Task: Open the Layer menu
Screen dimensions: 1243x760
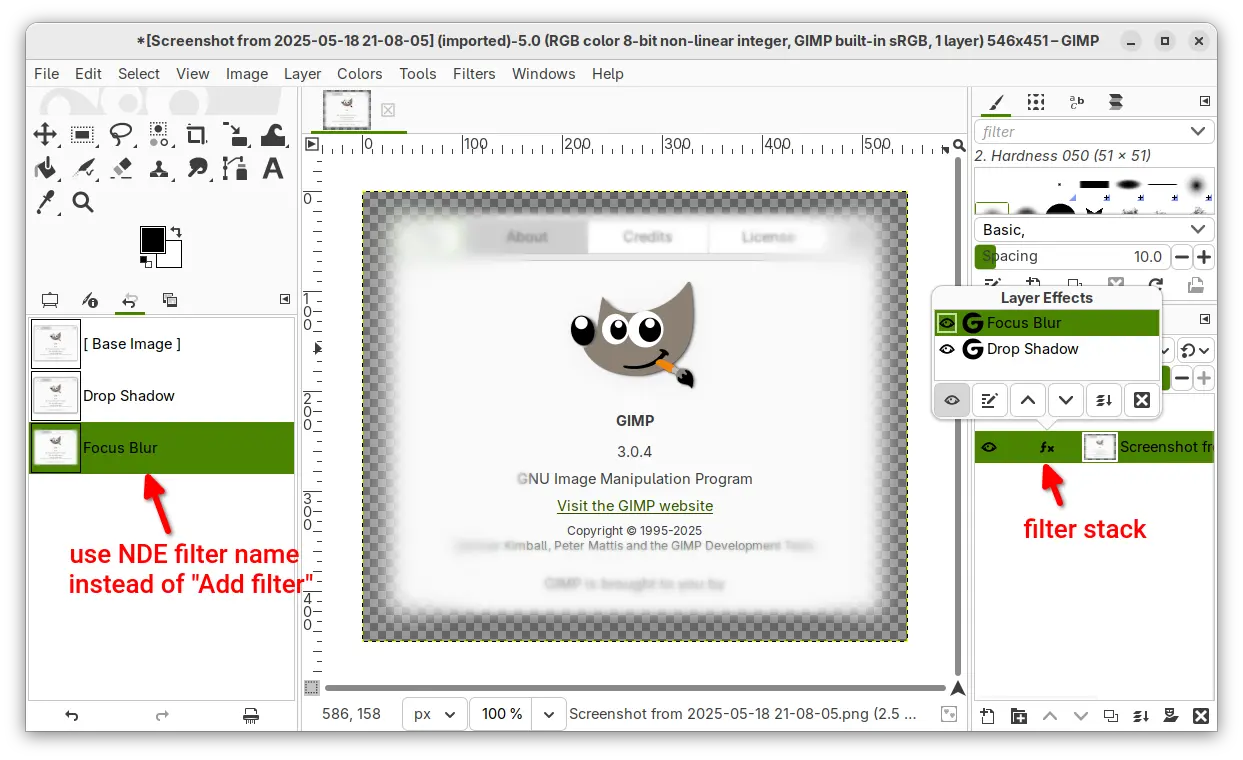Action: (302, 73)
